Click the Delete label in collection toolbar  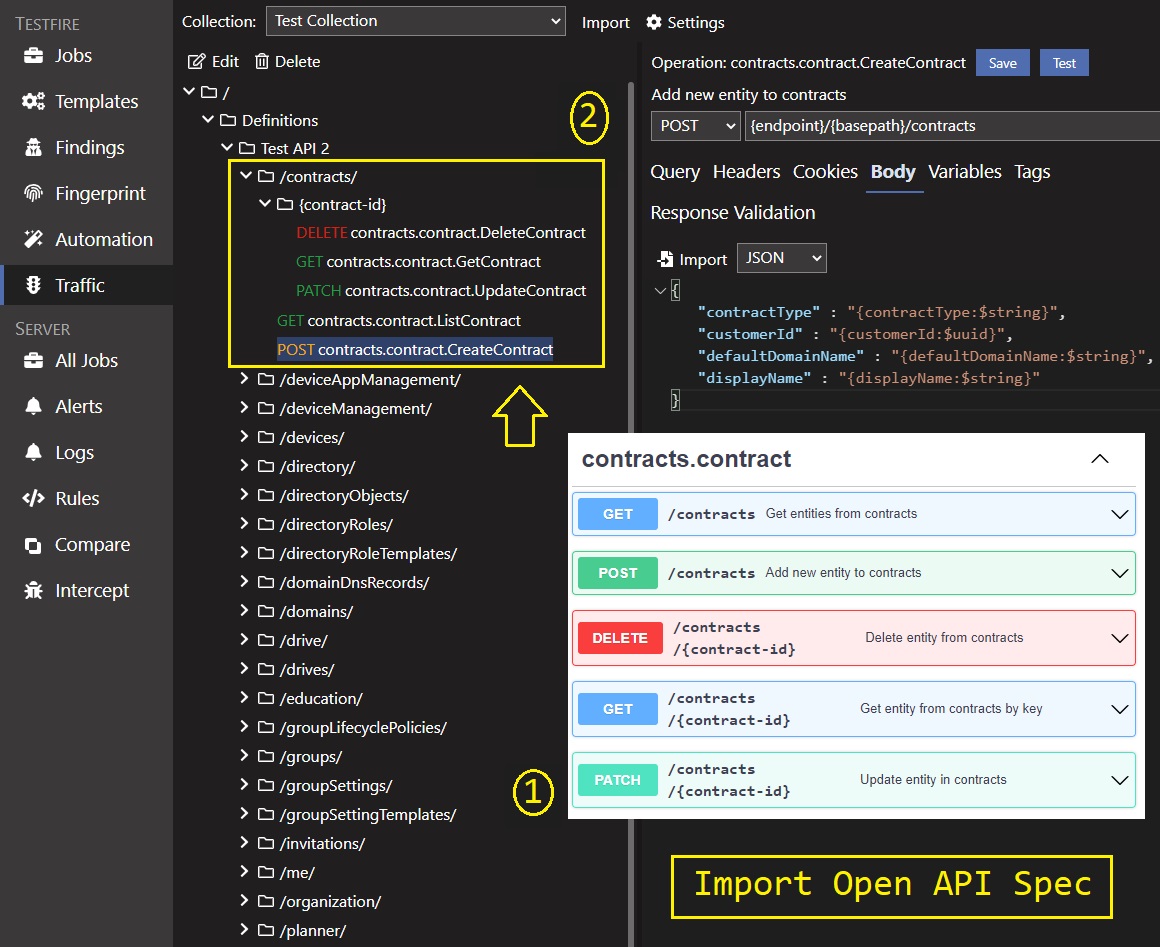297,61
